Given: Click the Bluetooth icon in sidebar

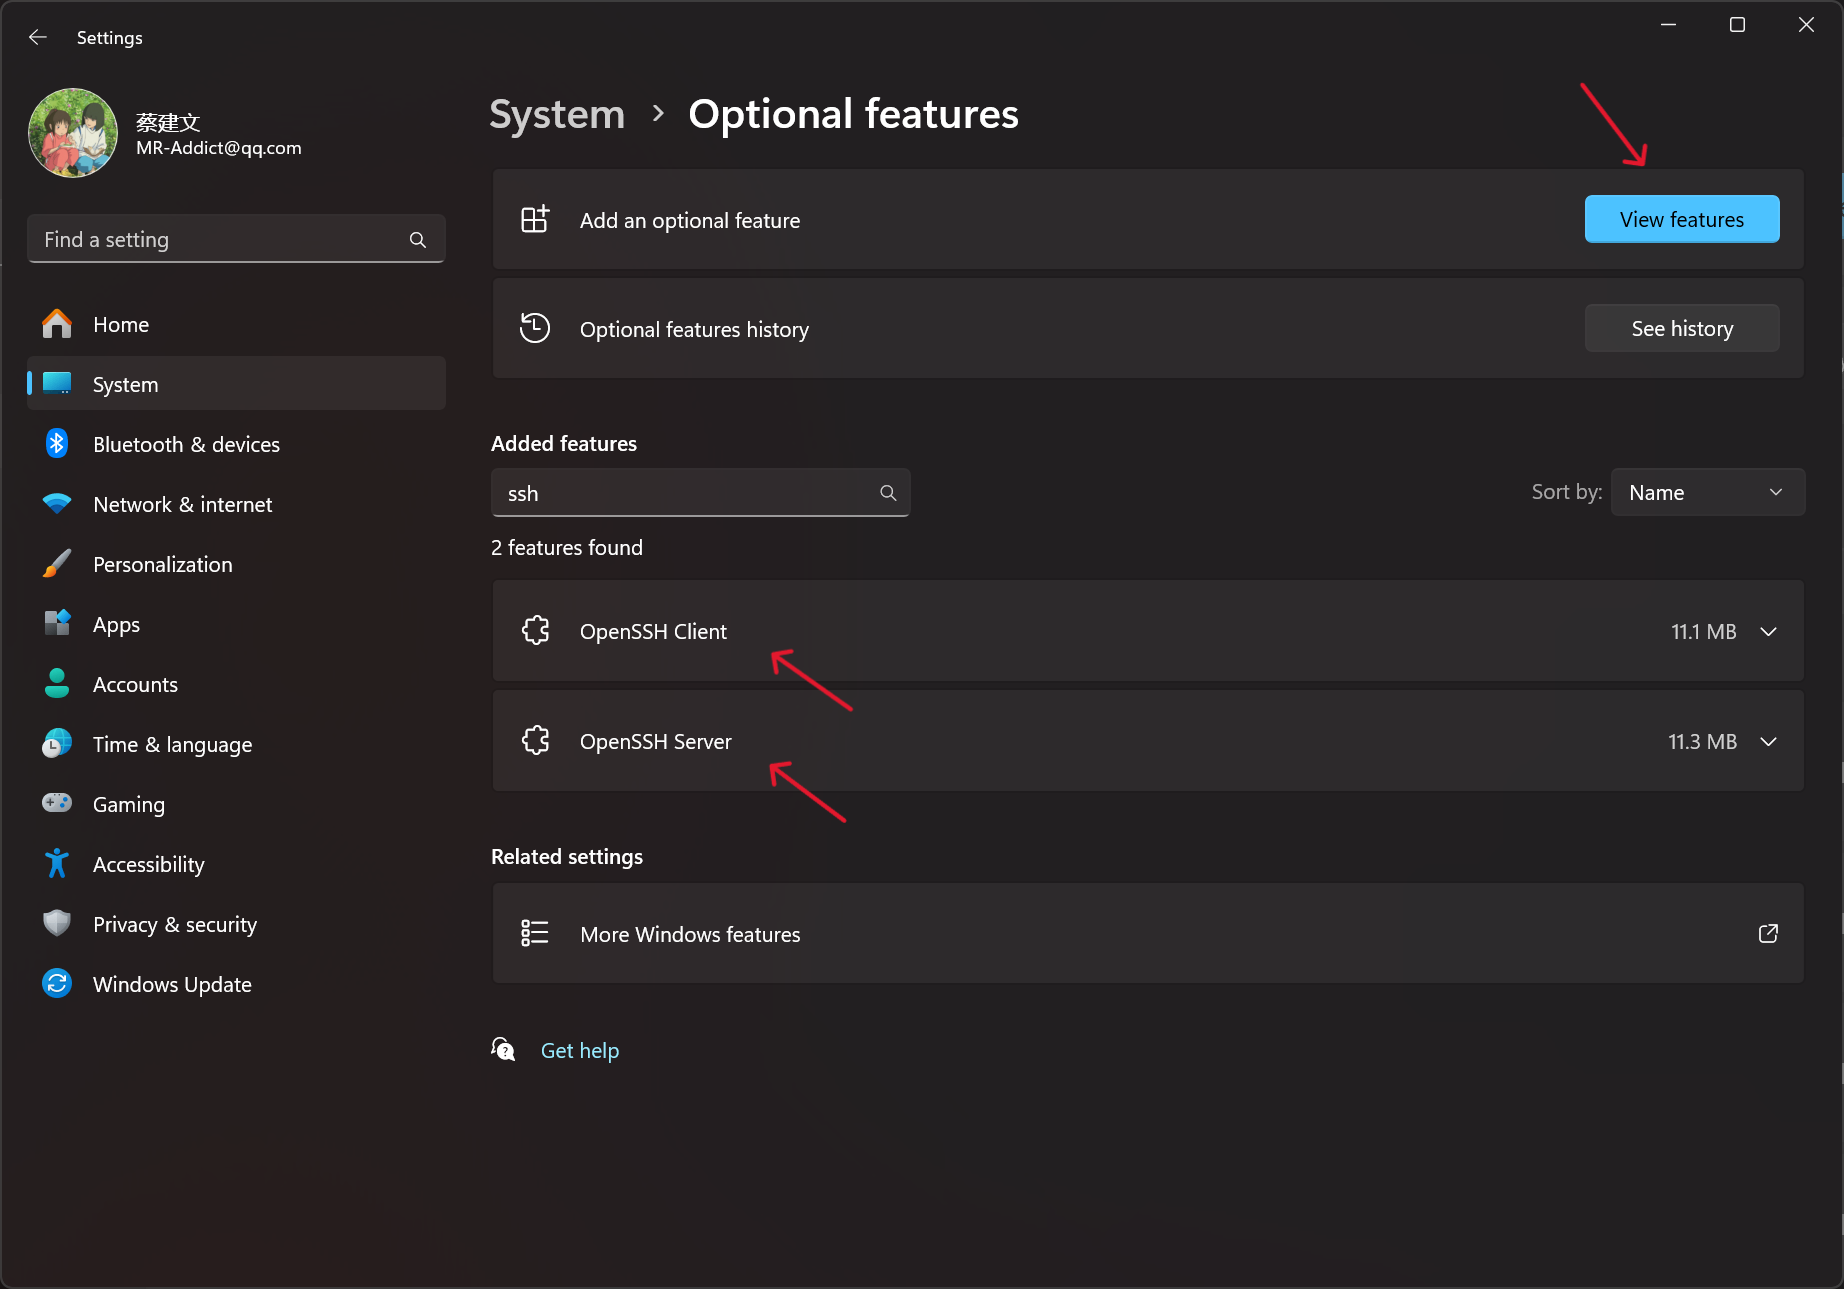Looking at the screenshot, I should click(x=57, y=443).
